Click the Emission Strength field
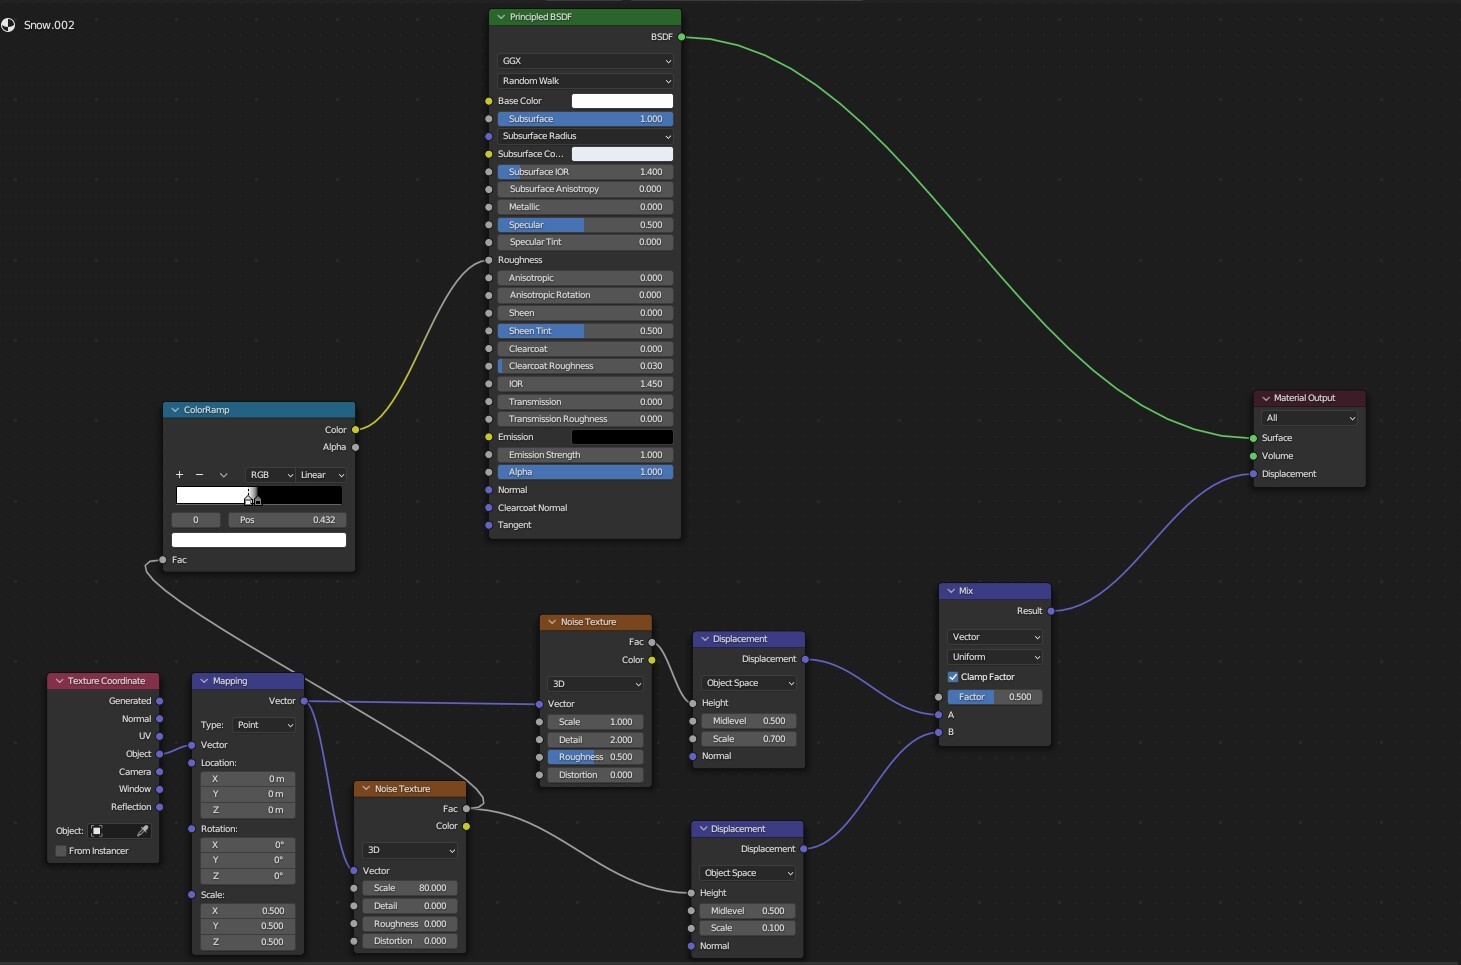The height and width of the screenshot is (965, 1461). (585, 455)
